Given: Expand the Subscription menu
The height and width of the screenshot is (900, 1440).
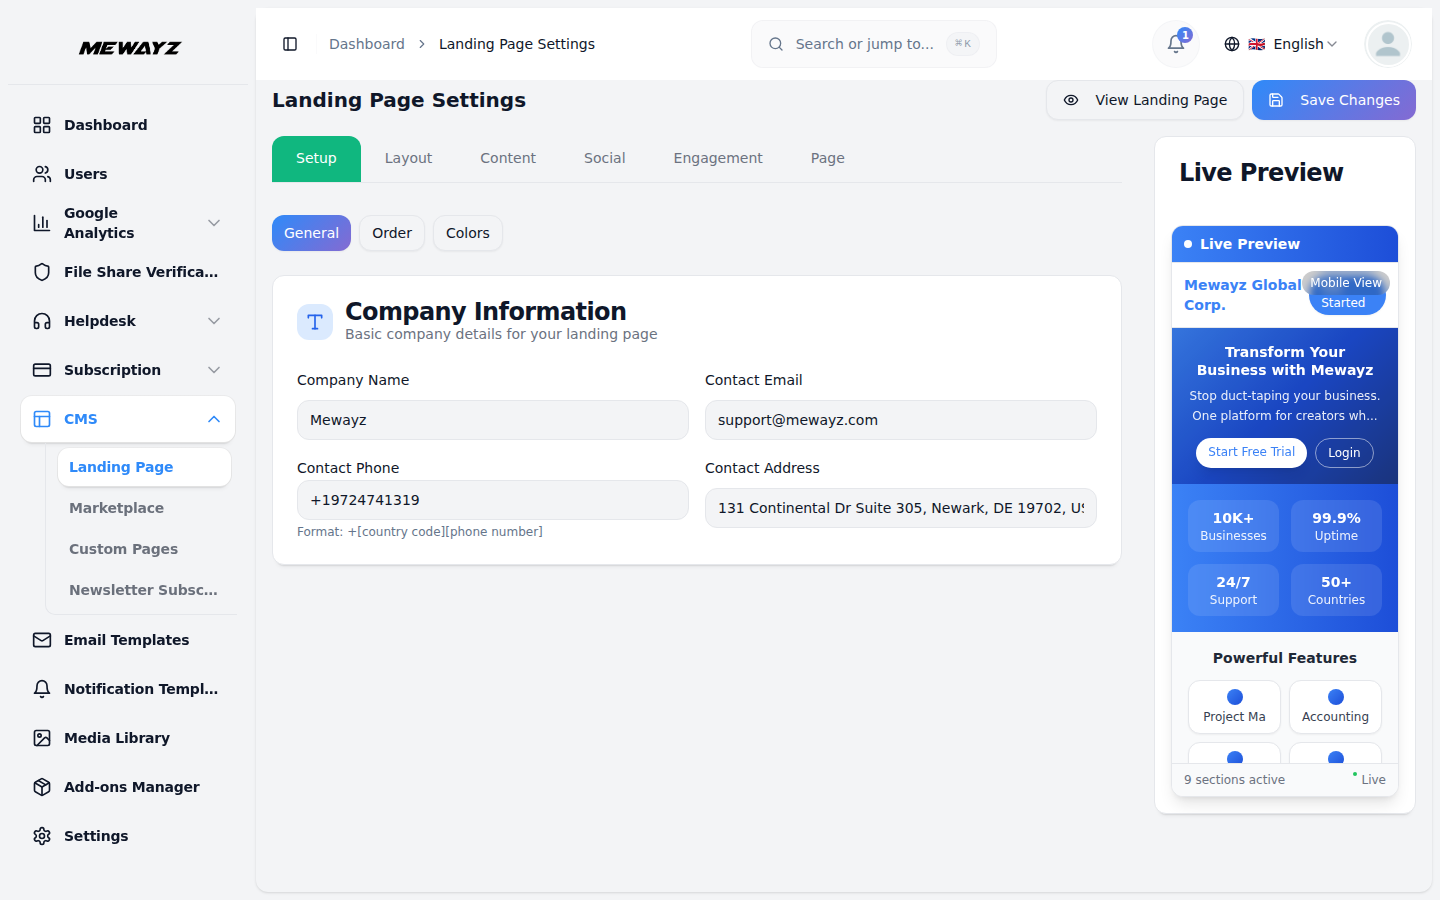Looking at the screenshot, I should click(127, 370).
